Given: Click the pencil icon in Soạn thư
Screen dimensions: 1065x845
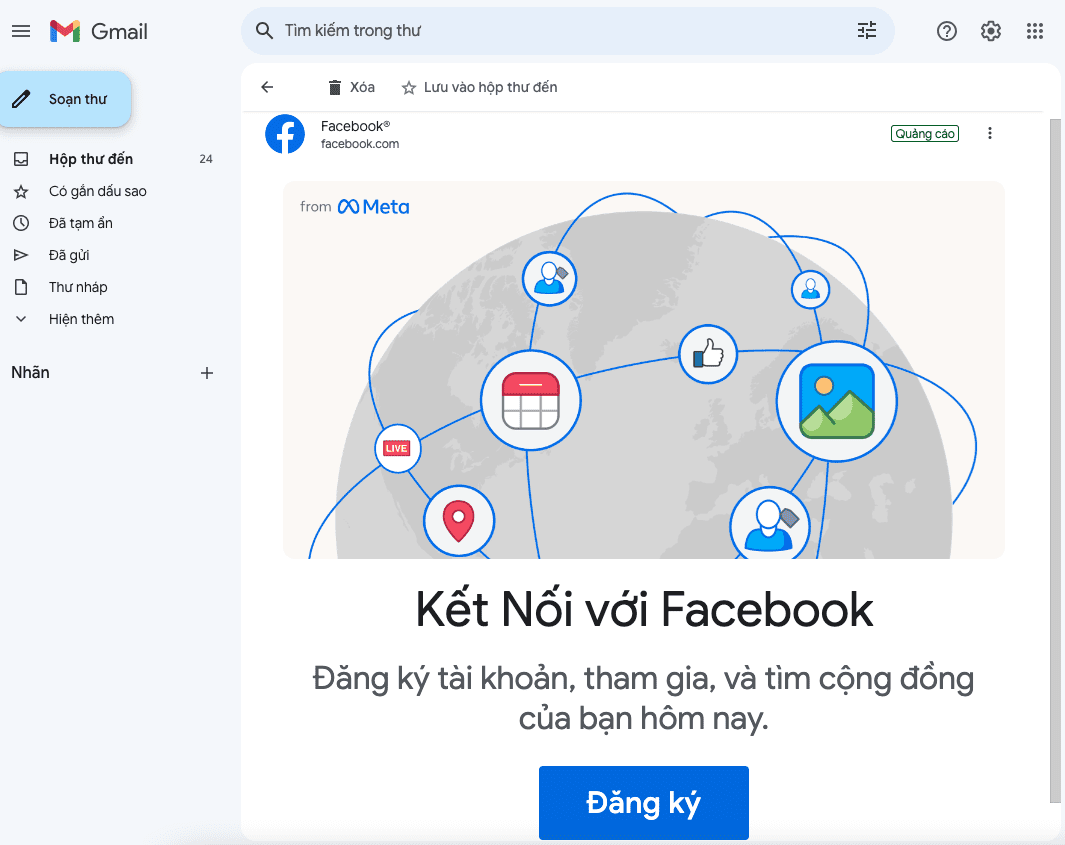Looking at the screenshot, I should (x=21, y=99).
